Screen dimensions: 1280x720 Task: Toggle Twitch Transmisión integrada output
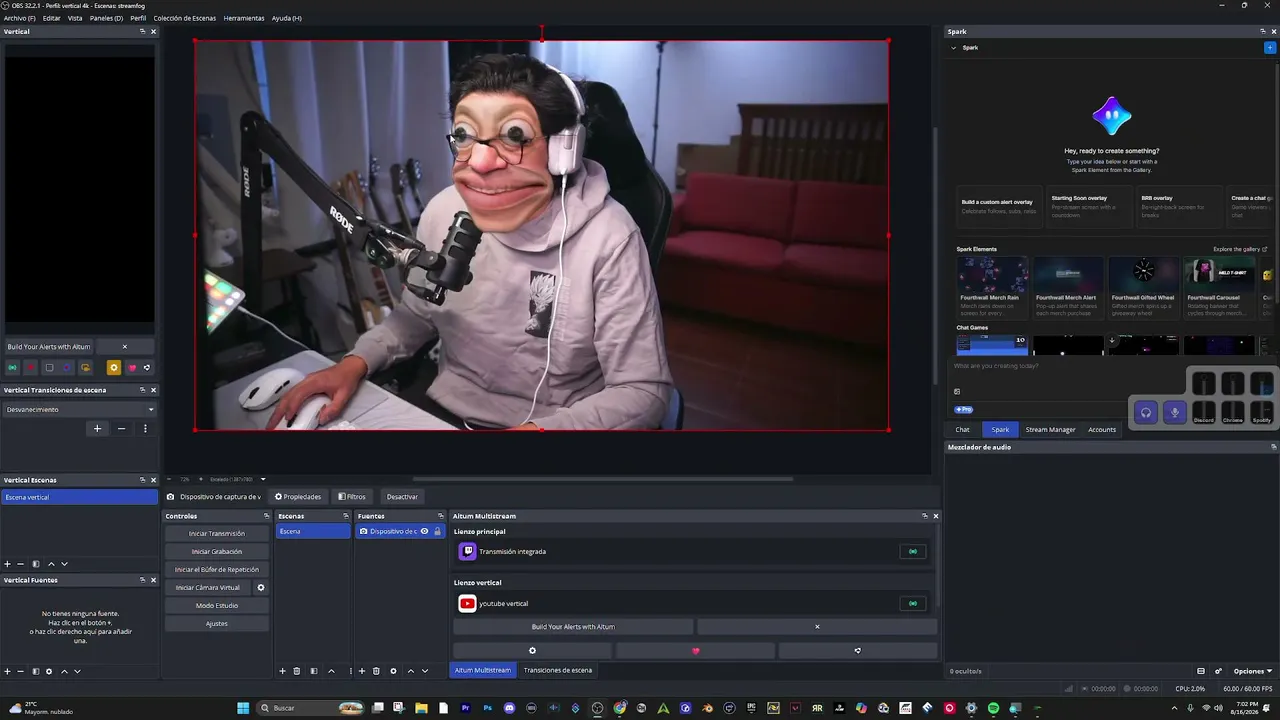(912, 551)
